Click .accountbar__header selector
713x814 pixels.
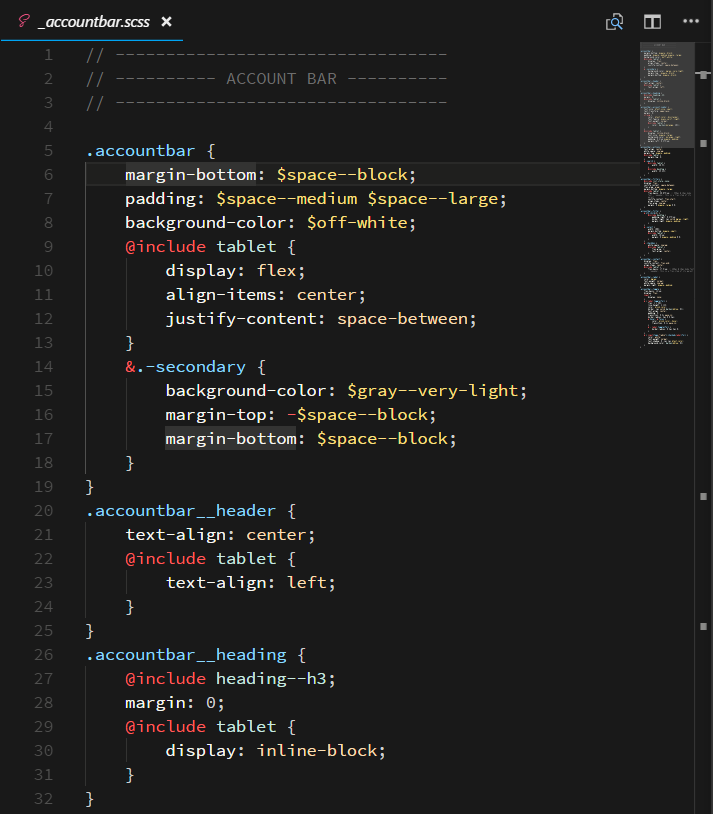click(x=181, y=511)
